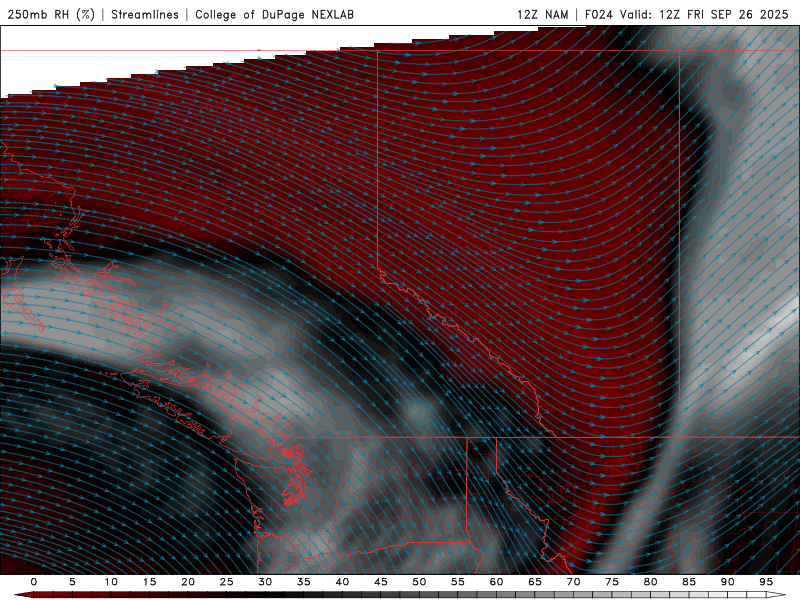800x600 pixels.
Task: Select the "Streamlines" label in the header
Action: pos(145,14)
